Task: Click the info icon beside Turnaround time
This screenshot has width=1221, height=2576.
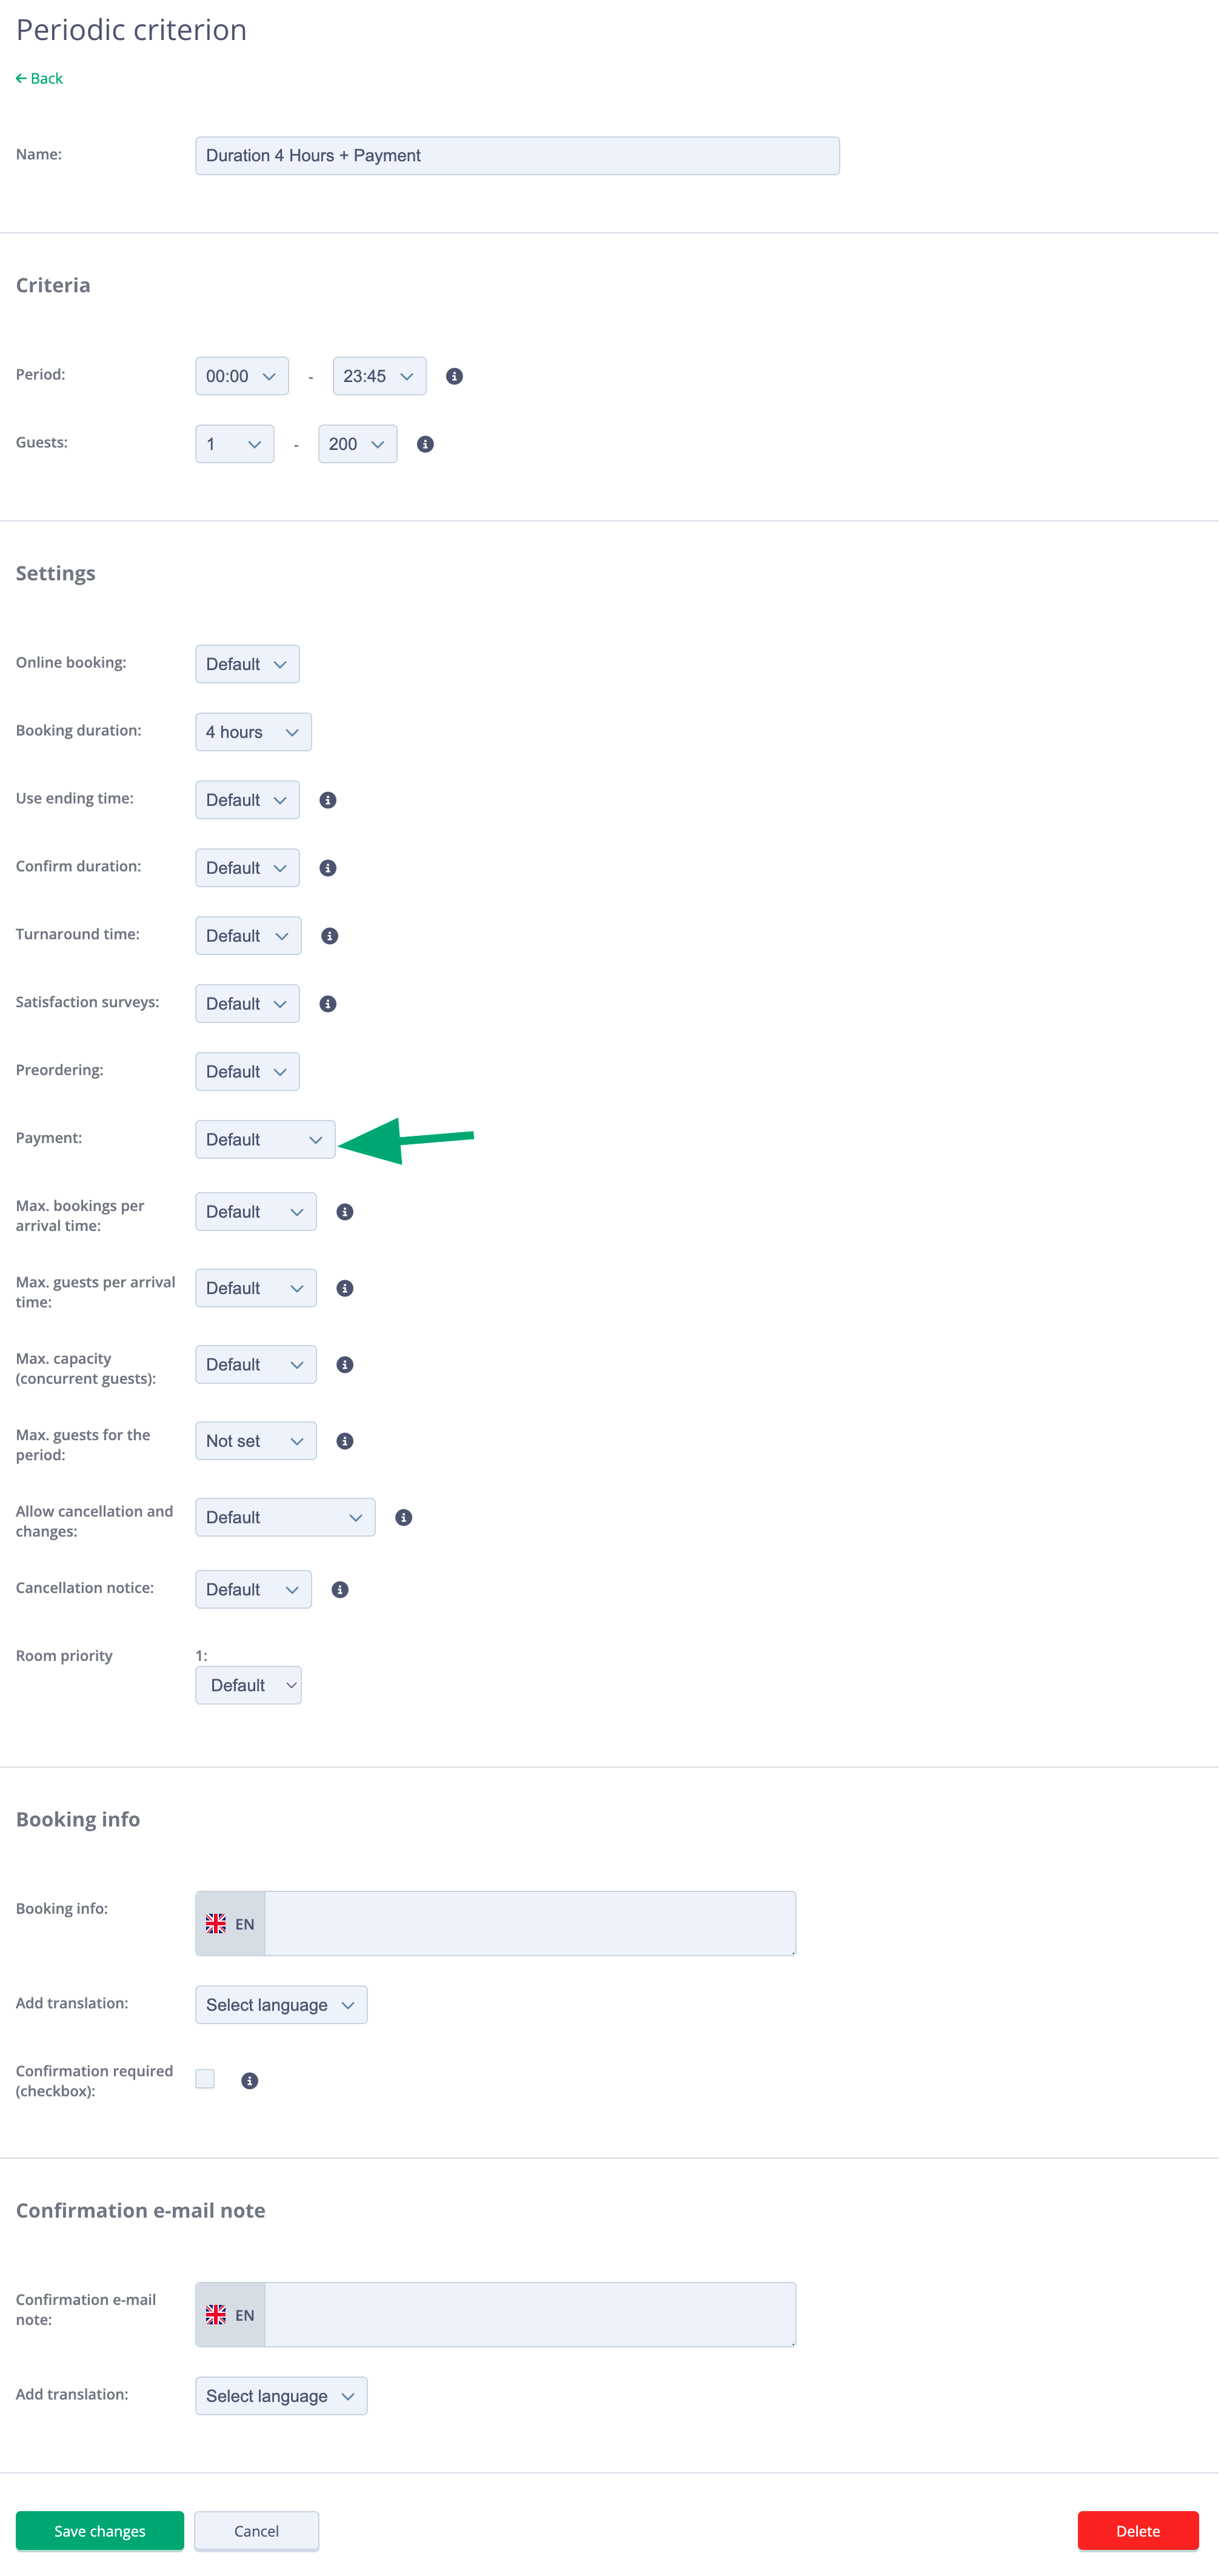Action: coord(329,935)
